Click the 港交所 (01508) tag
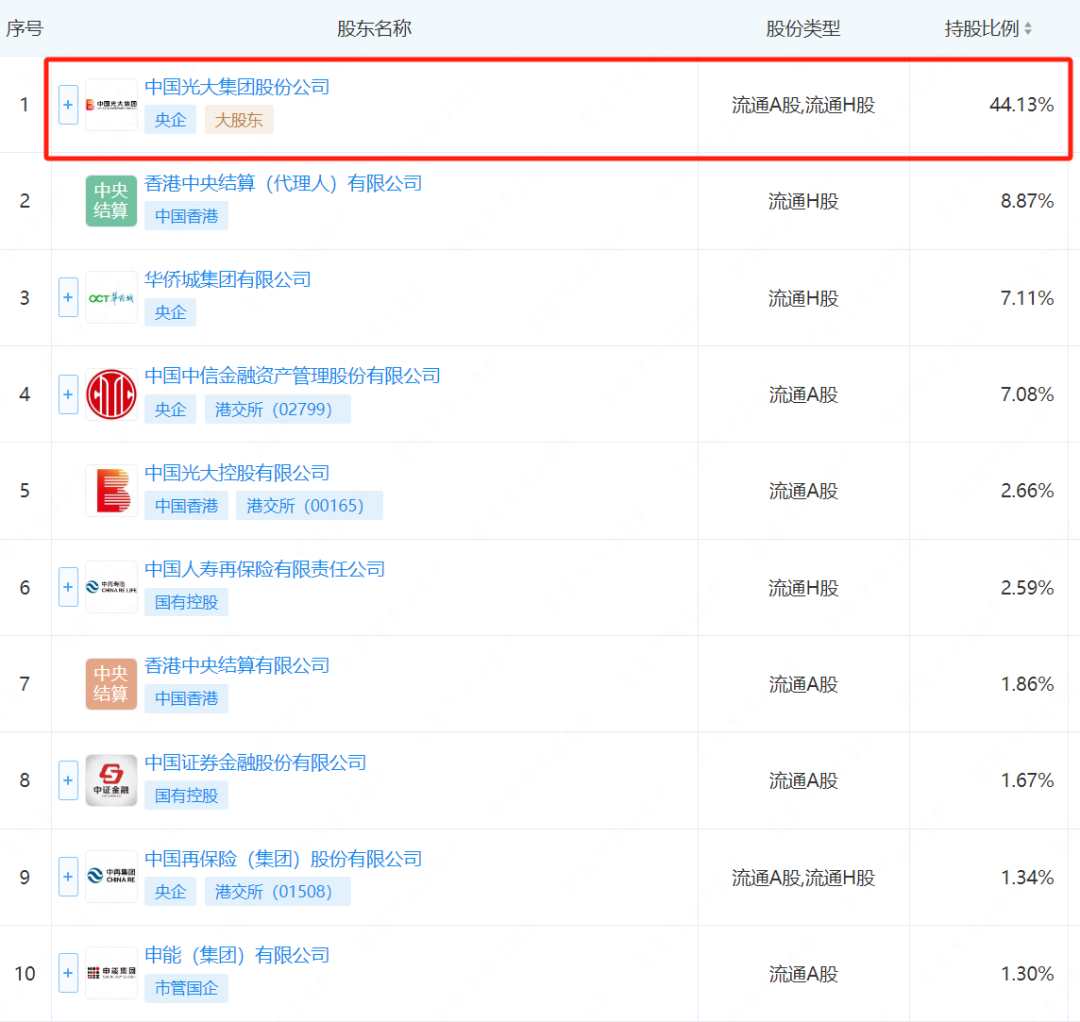The height and width of the screenshot is (1022, 1080). 278,891
